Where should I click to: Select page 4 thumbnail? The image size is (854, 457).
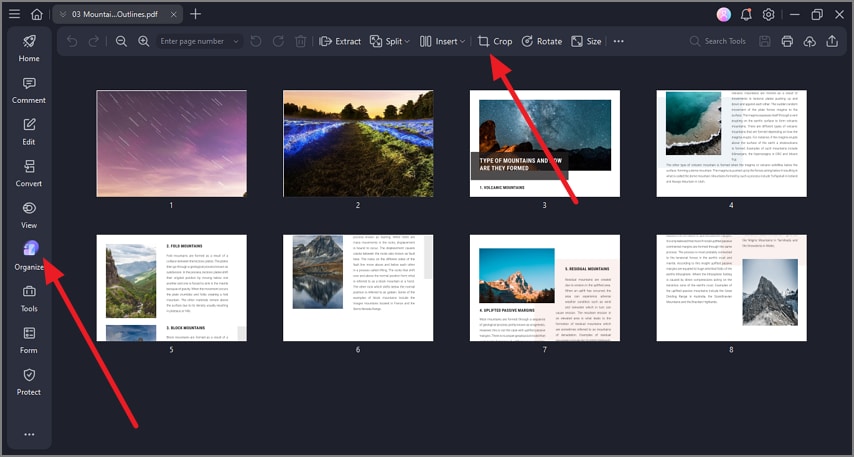[731, 143]
